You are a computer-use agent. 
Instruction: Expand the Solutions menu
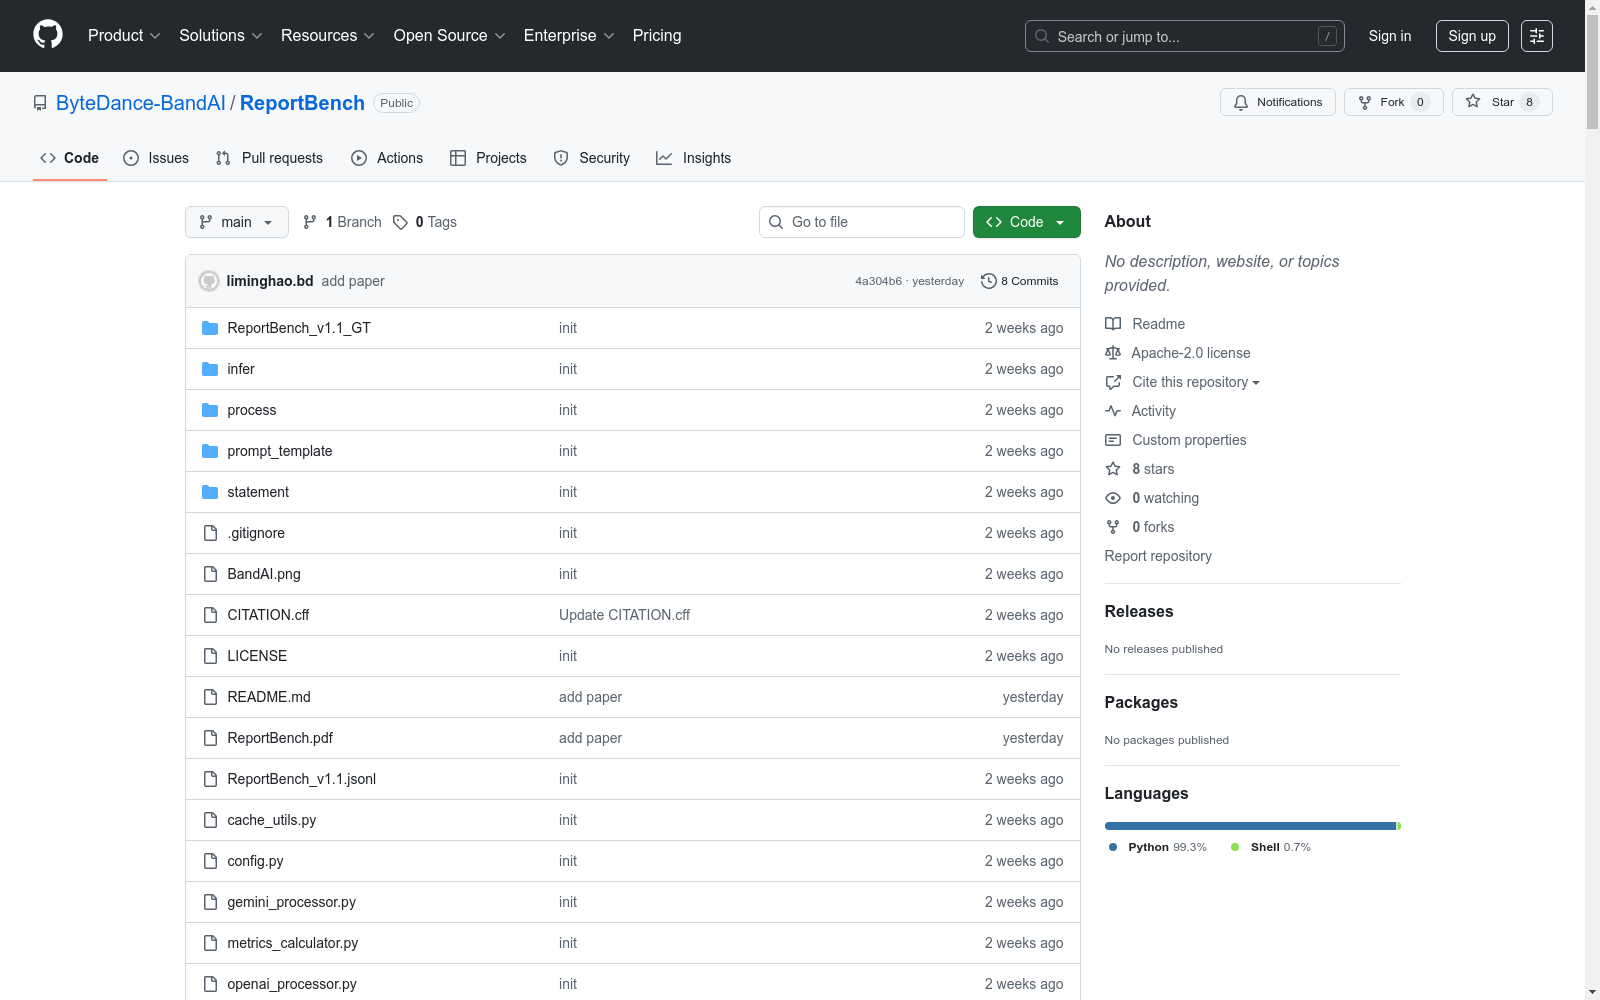click(x=221, y=36)
